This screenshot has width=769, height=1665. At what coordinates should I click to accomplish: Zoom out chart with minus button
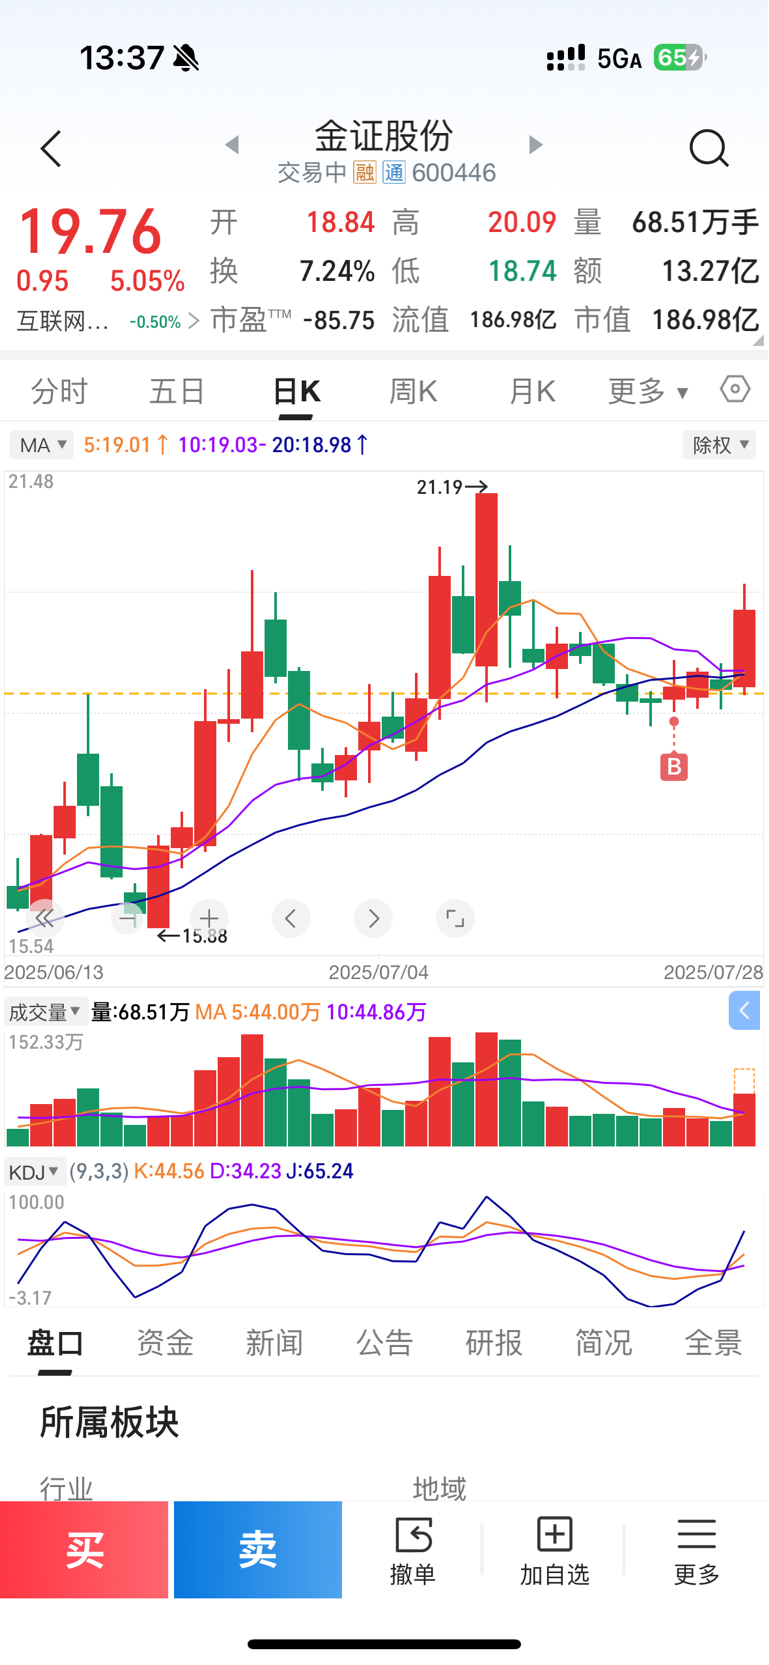(x=127, y=918)
